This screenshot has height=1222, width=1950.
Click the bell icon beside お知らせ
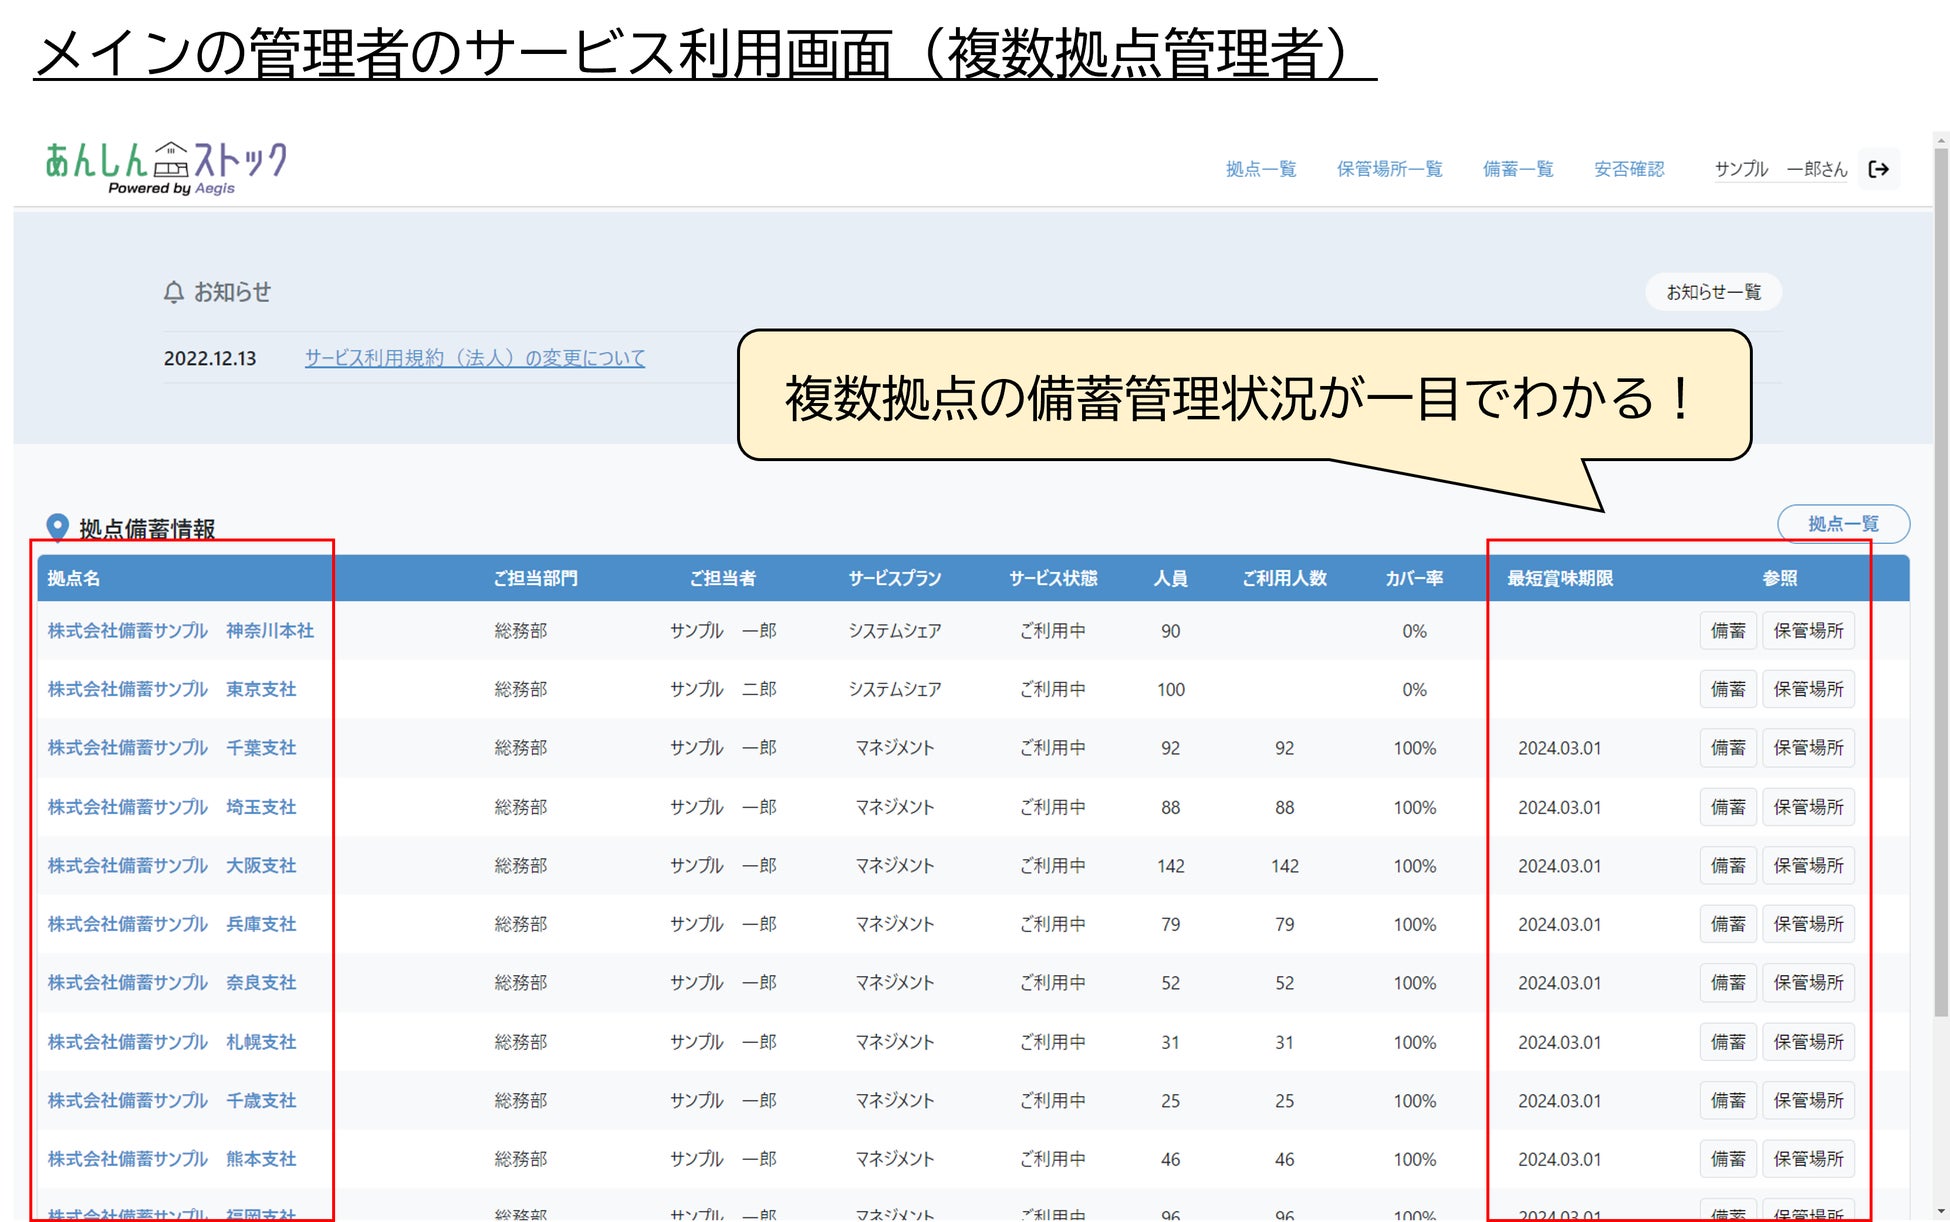click(174, 292)
